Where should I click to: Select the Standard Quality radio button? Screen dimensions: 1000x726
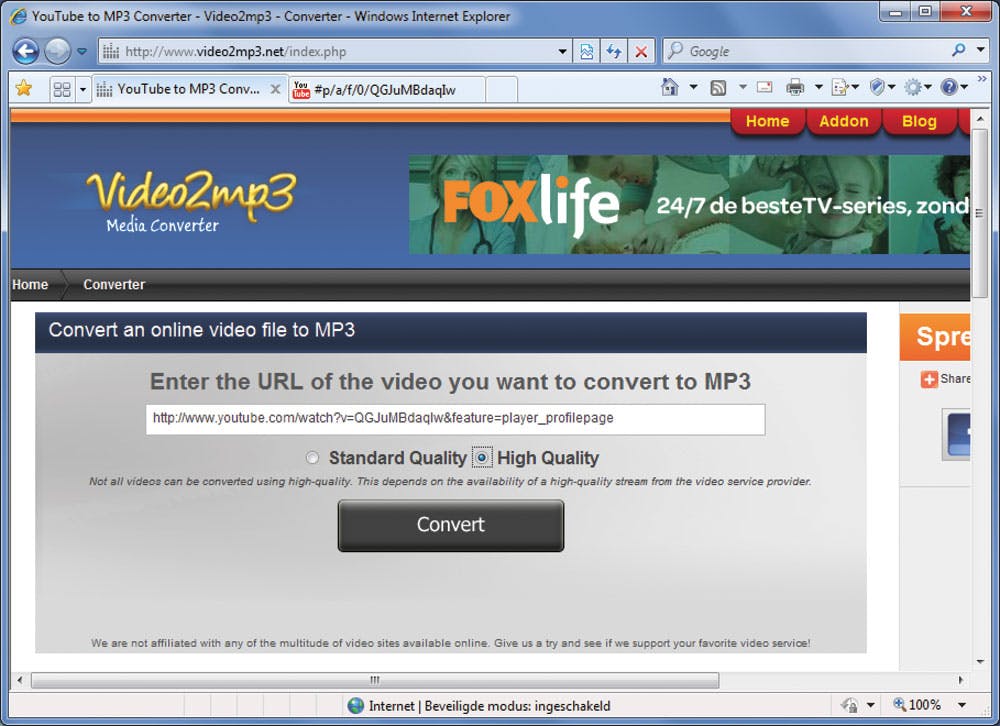point(312,458)
